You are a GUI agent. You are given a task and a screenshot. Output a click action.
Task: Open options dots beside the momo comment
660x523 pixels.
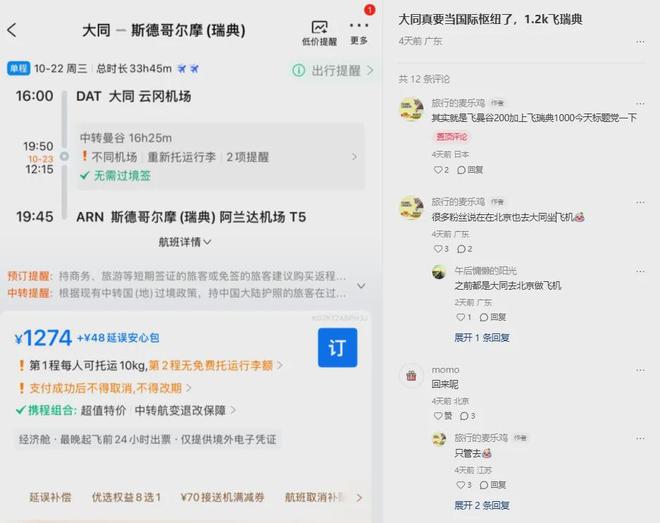640,370
